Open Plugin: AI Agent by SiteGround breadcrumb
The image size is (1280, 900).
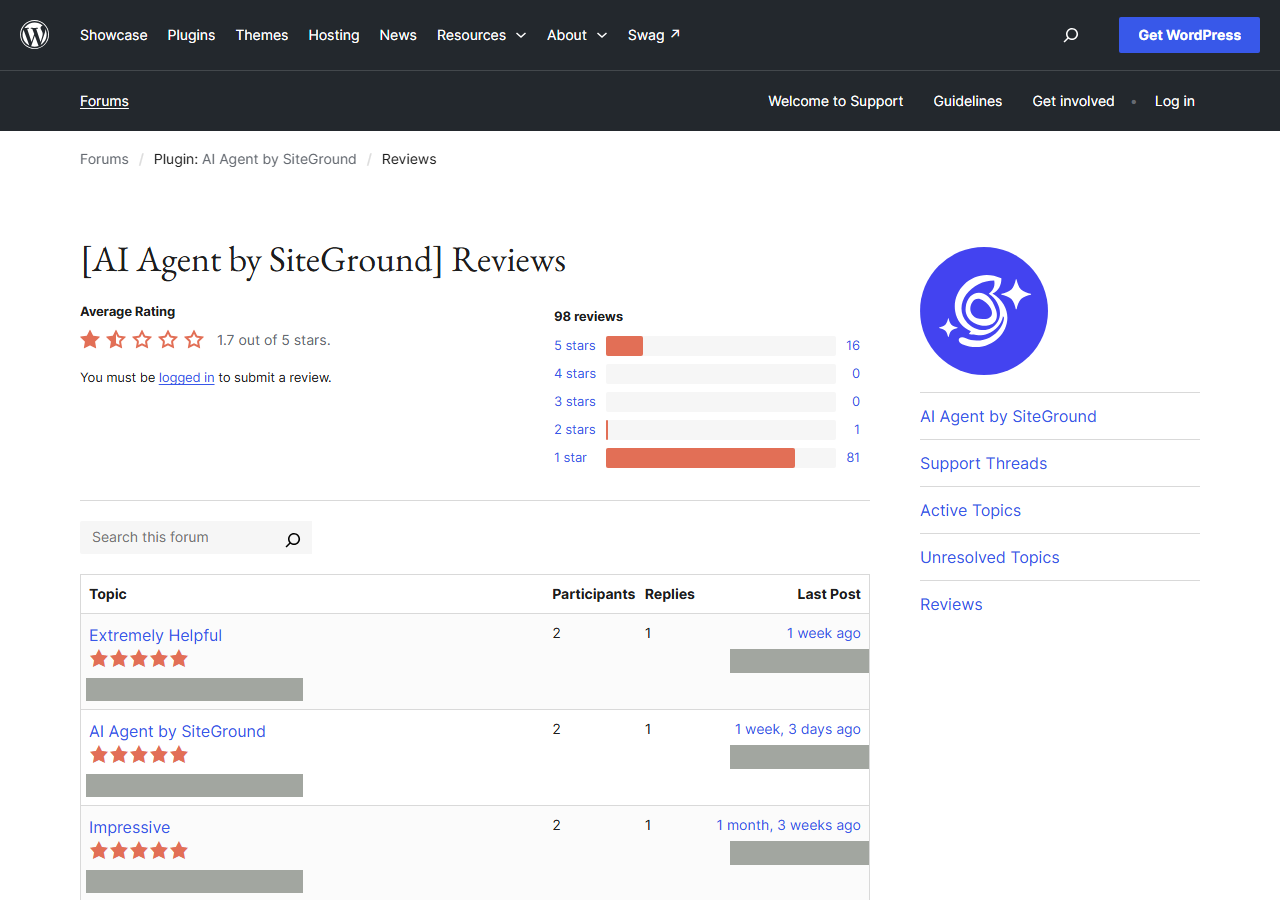(255, 159)
